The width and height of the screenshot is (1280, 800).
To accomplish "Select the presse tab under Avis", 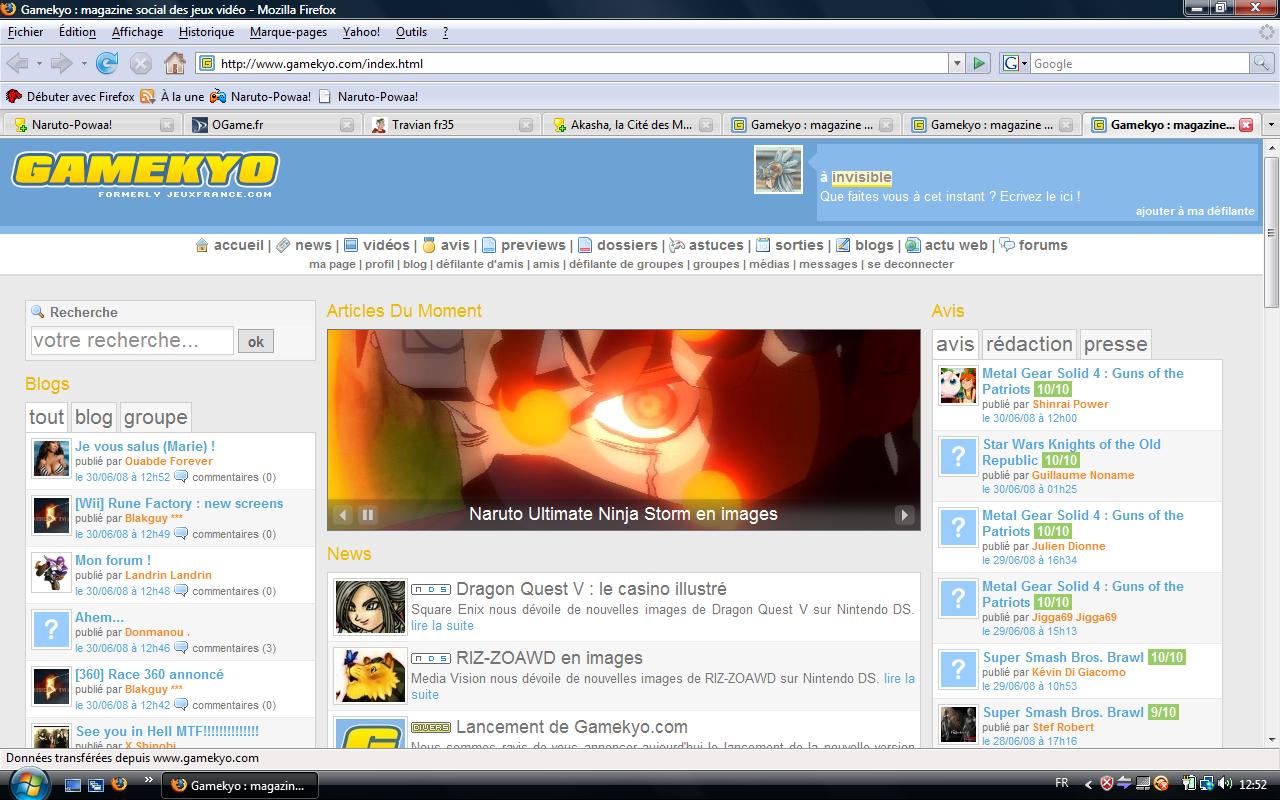I will click(1115, 344).
